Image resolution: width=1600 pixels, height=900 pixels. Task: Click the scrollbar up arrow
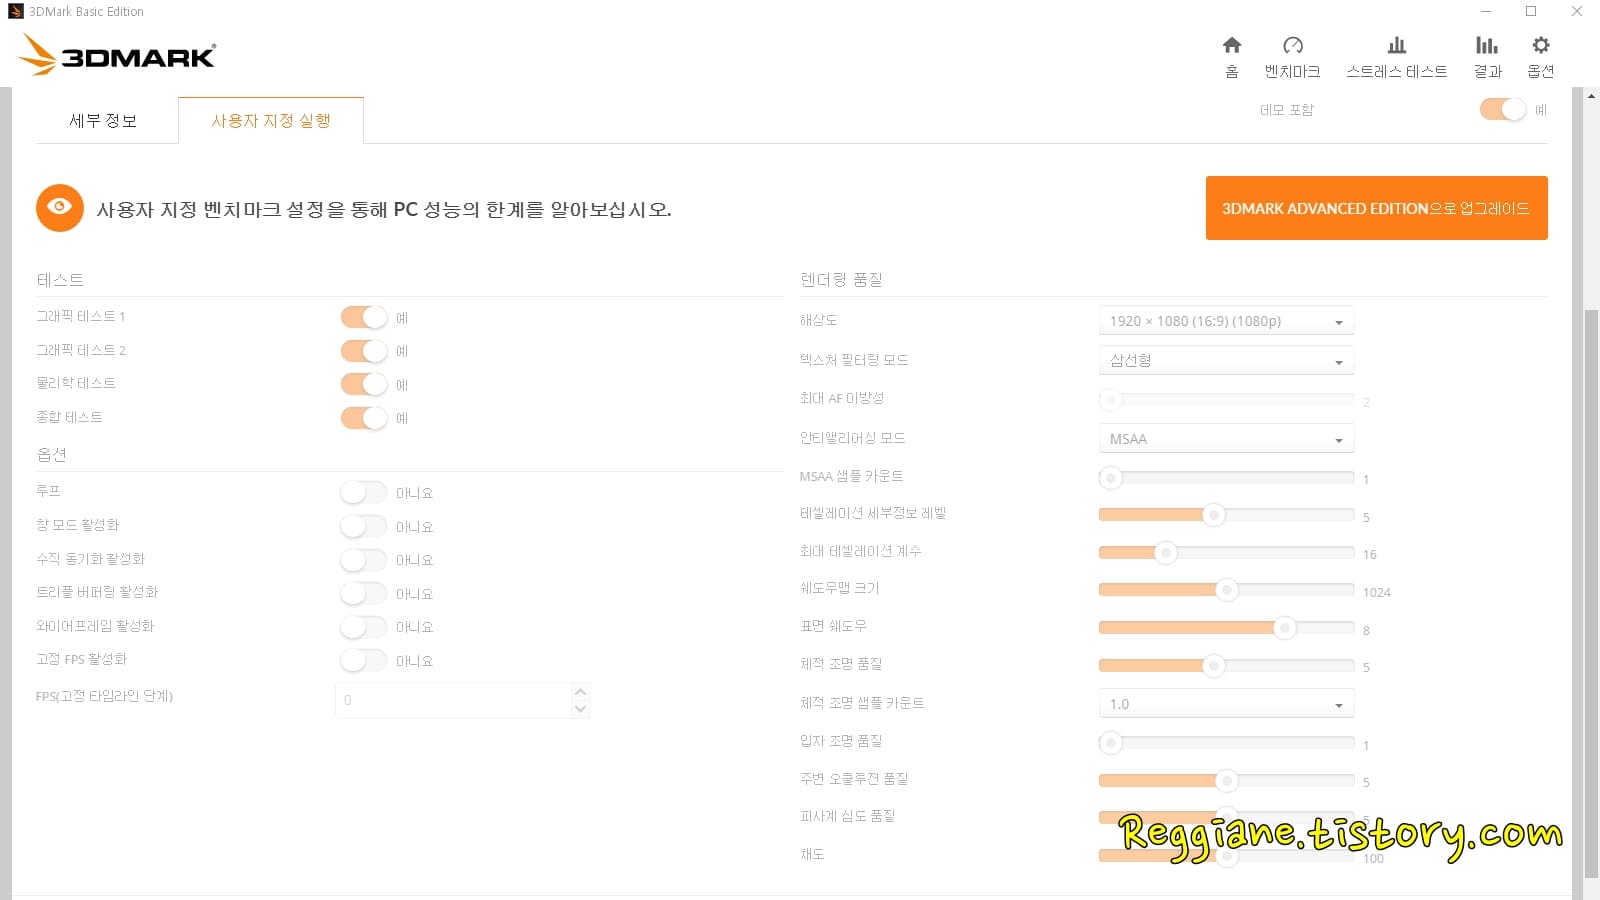pos(1591,95)
